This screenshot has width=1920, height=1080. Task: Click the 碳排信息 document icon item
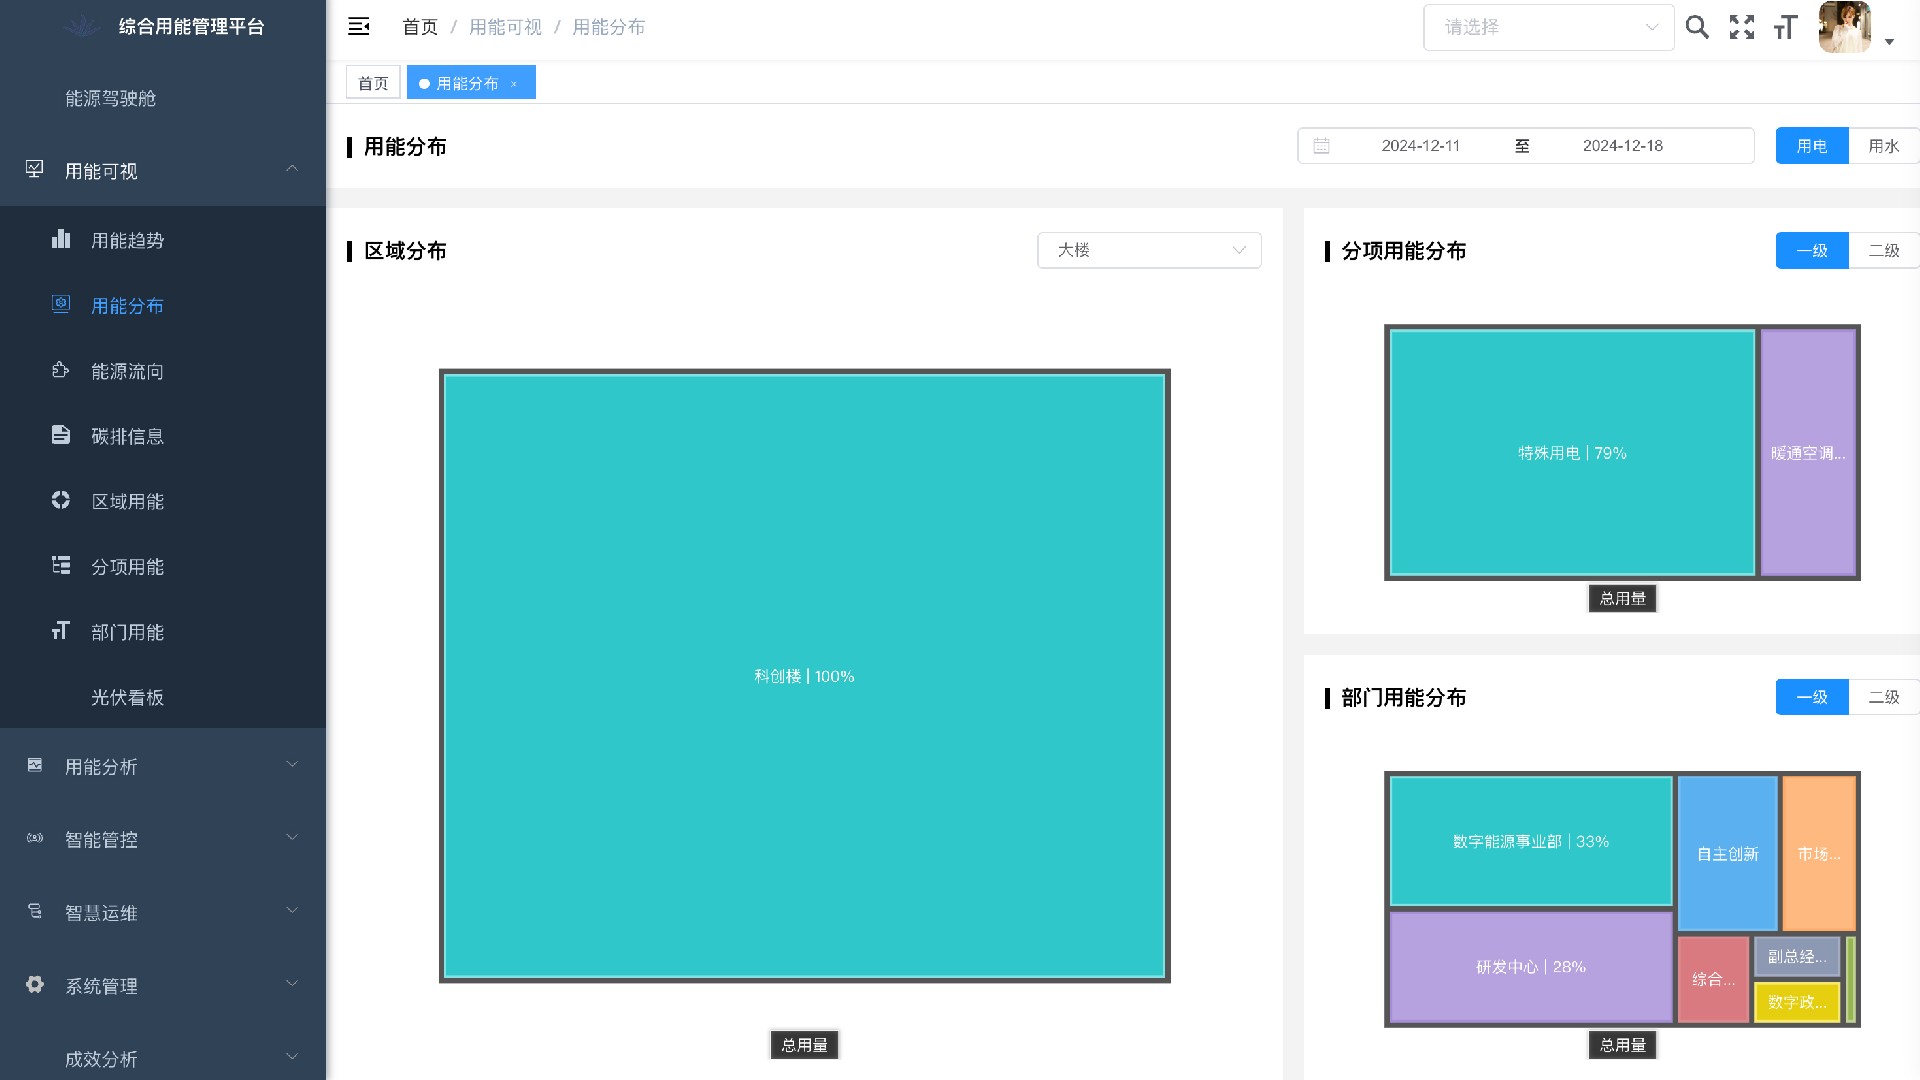127,436
